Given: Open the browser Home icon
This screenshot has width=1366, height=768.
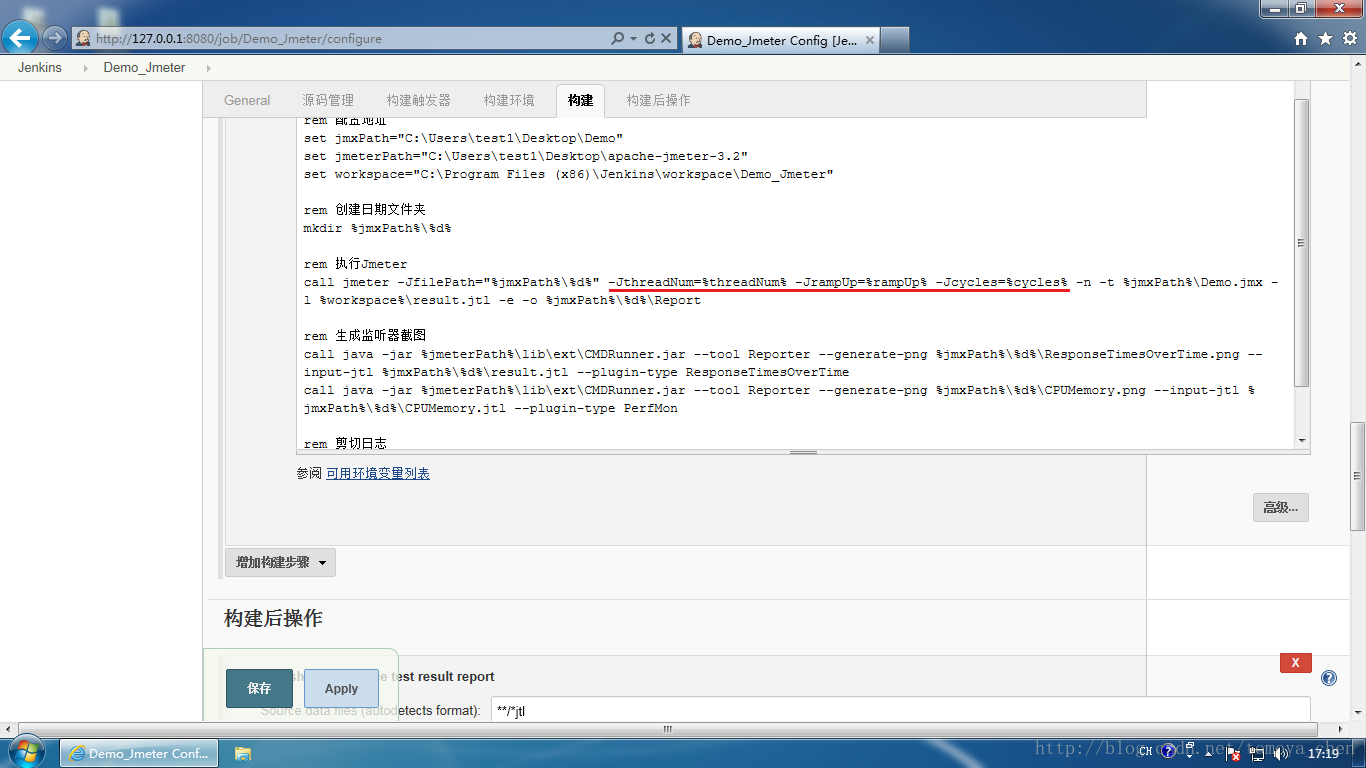Looking at the screenshot, I should click(1301, 38).
